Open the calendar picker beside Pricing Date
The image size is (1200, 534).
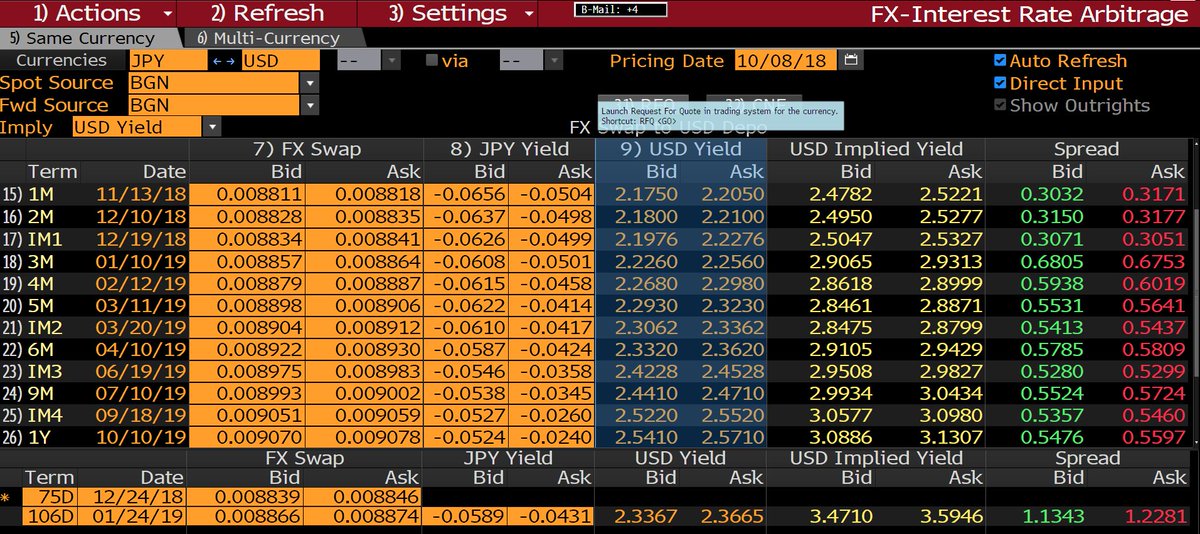(x=850, y=61)
